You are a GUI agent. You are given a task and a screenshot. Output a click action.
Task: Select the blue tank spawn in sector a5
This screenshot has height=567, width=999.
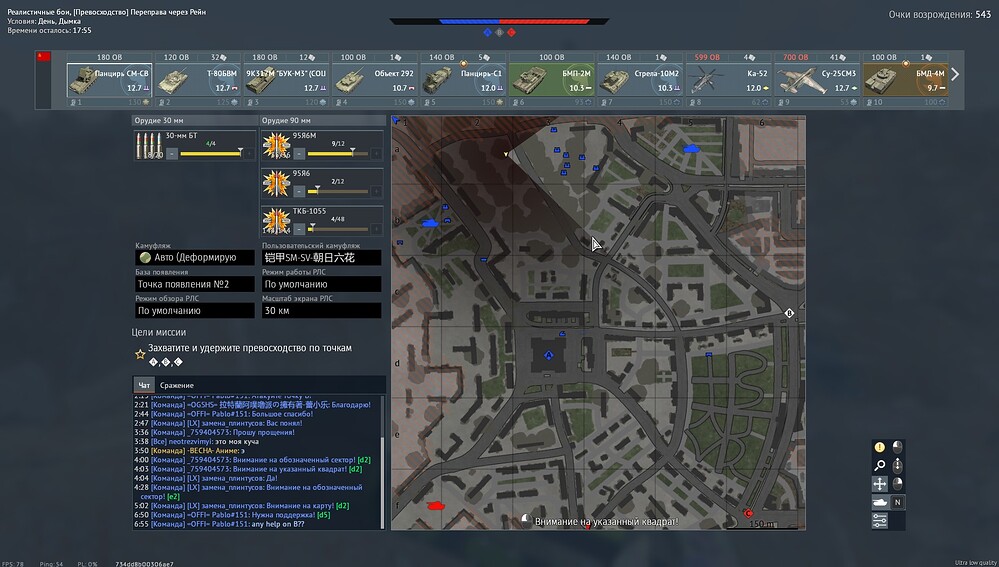691,148
